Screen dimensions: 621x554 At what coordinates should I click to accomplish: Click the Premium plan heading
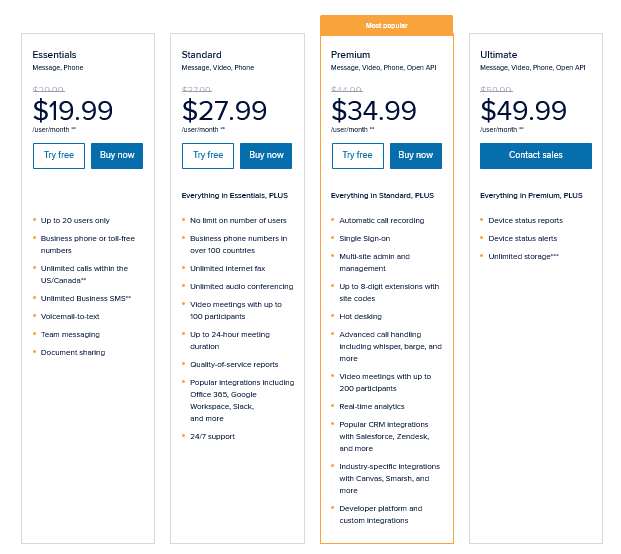(x=351, y=54)
